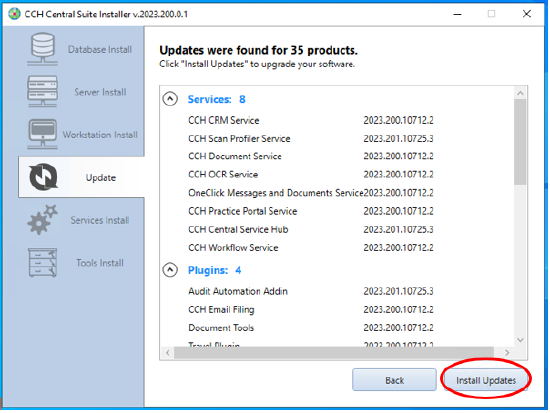Click Central Service Hub version number
Viewport: 550px width, 413px height.
click(x=398, y=229)
